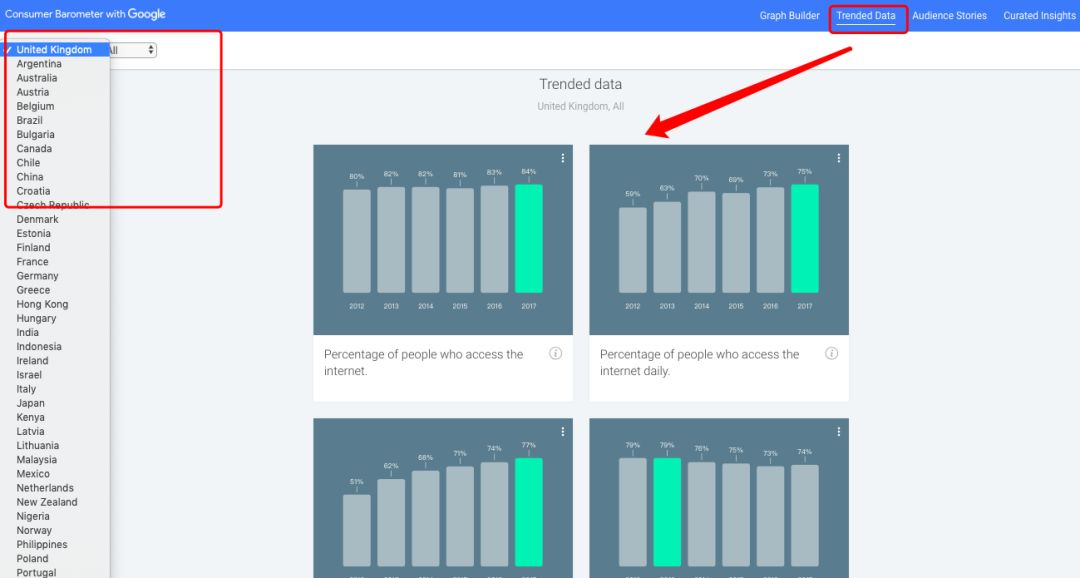The width and height of the screenshot is (1080, 578).
Task: Open the Curated Insights page
Action: 1039,16
